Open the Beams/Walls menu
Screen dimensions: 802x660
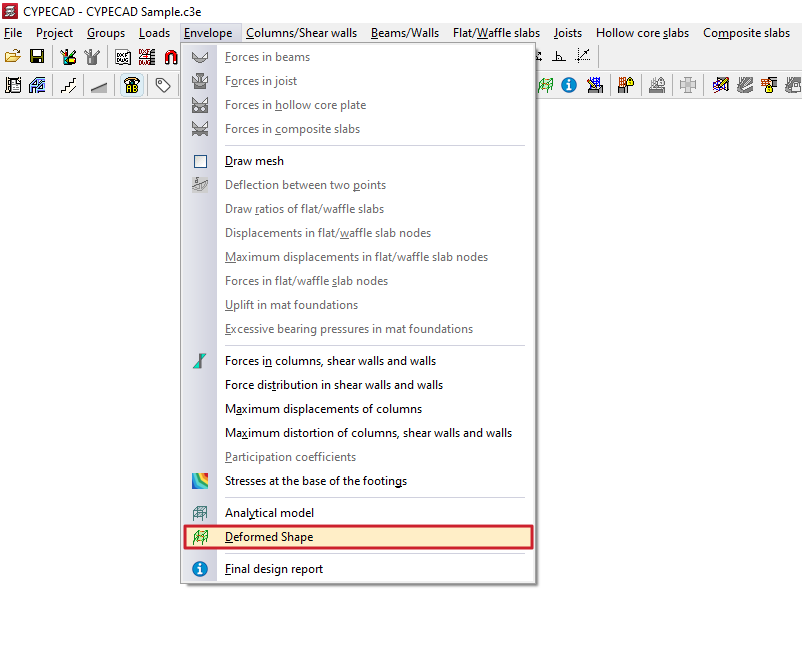pos(405,33)
